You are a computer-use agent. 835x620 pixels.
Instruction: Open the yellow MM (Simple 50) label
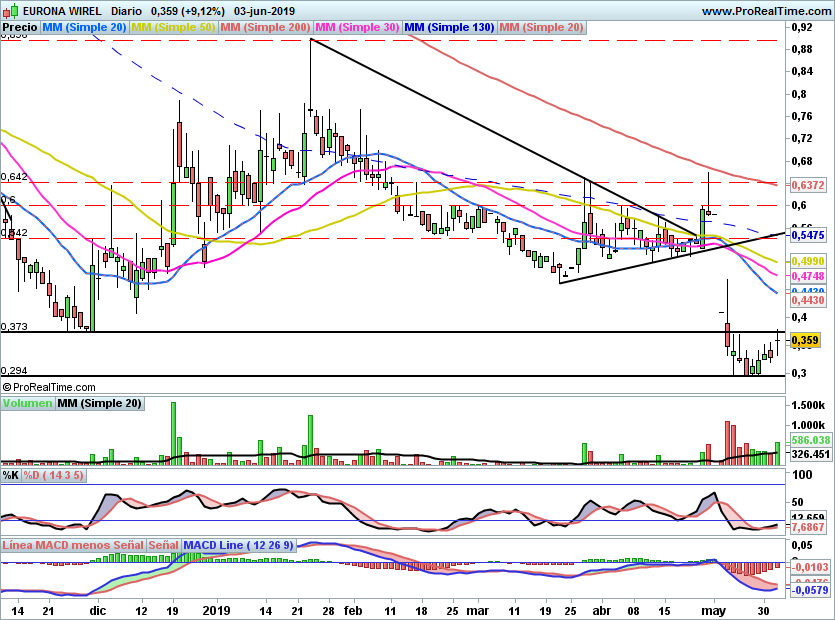(173, 27)
